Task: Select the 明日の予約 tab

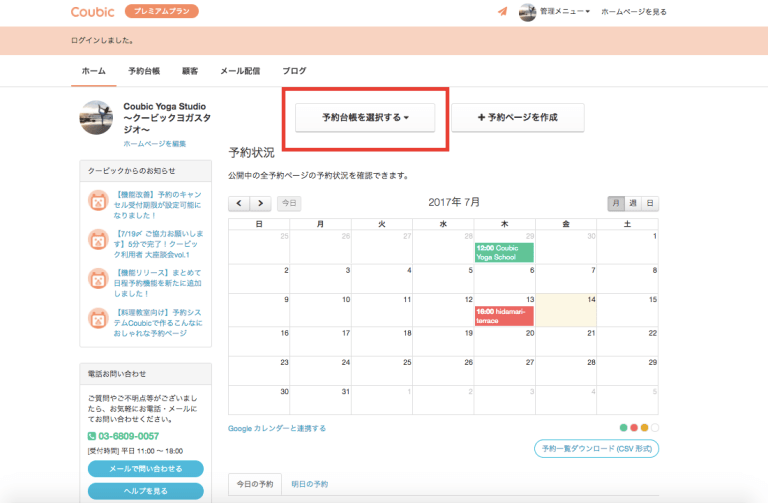Action: (310, 484)
